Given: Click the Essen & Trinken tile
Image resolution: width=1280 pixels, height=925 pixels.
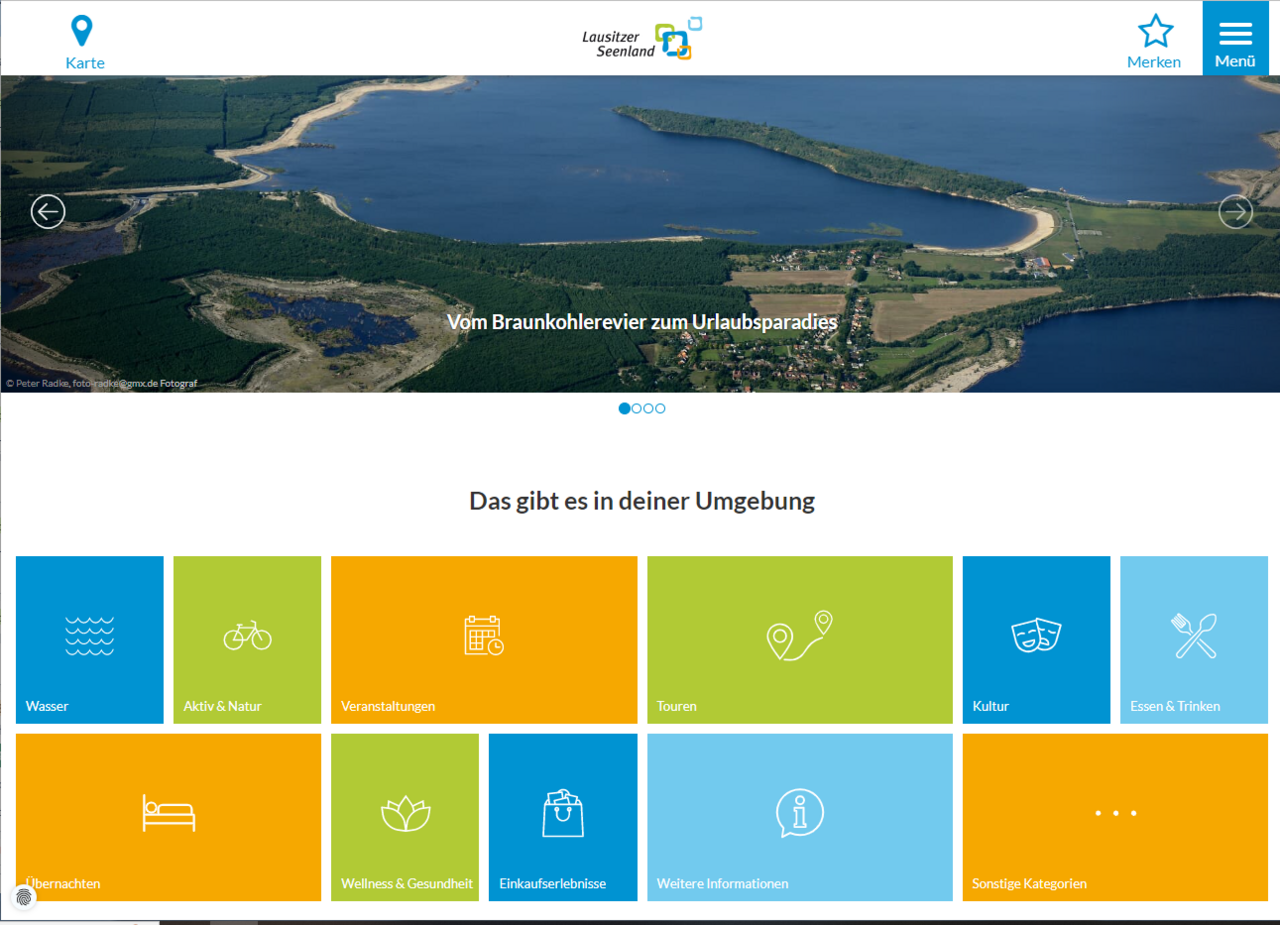Looking at the screenshot, I should (1194, 640).
